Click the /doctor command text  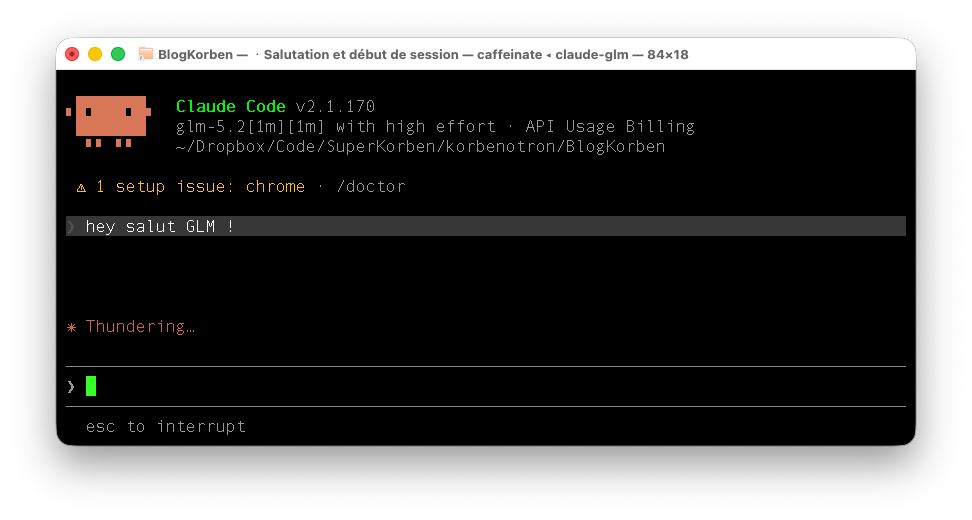(371, 187)
